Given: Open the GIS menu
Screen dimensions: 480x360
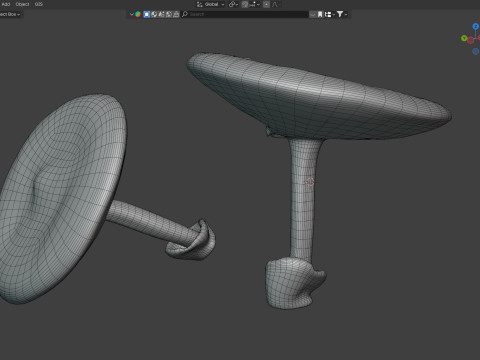Looking at the screenshot, I should 39,4.
